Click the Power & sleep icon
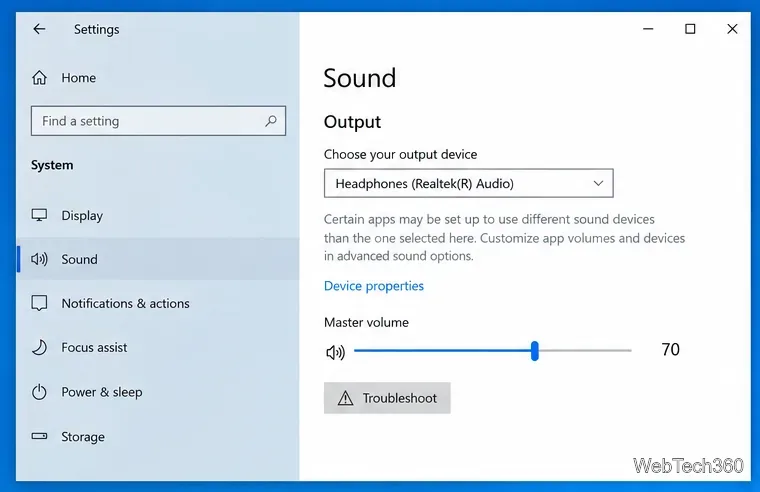760x492 pixels. (39, 392)
